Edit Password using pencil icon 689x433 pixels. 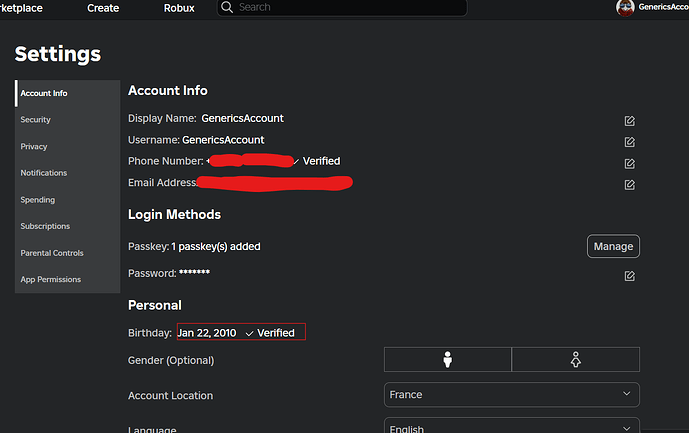click(629, 275)
